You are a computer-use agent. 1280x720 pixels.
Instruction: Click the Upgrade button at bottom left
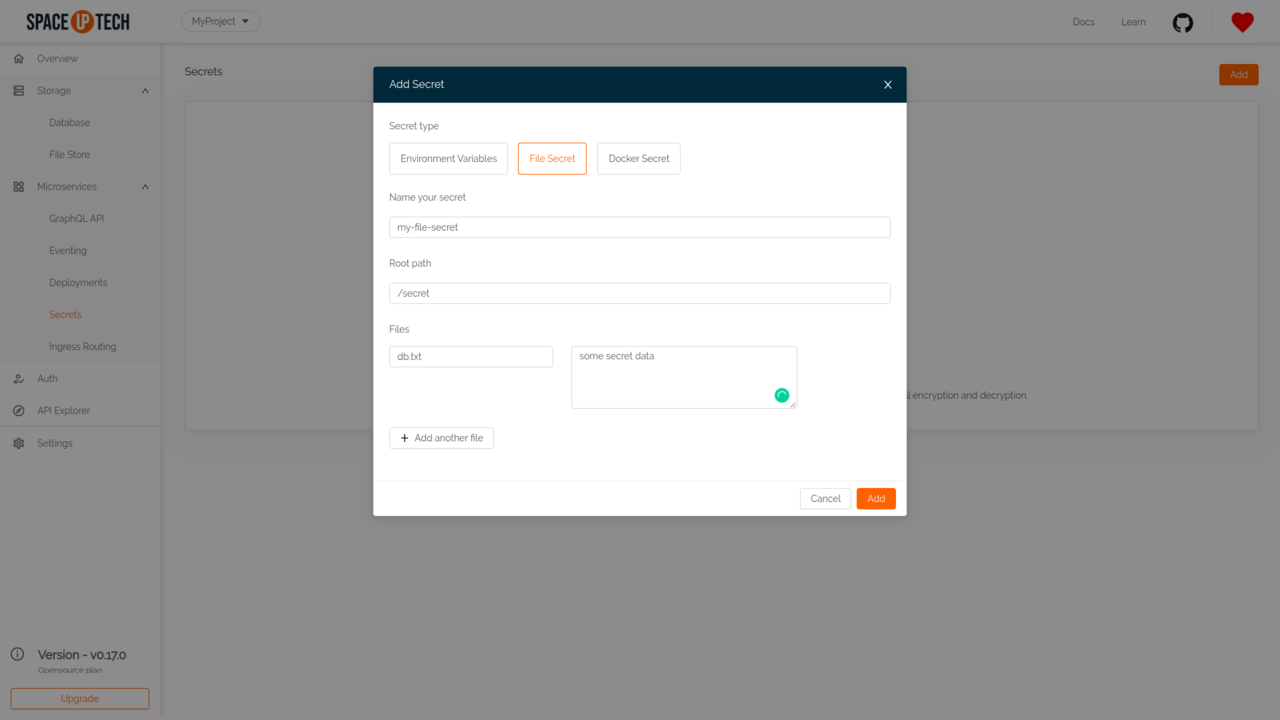point(79,698)
